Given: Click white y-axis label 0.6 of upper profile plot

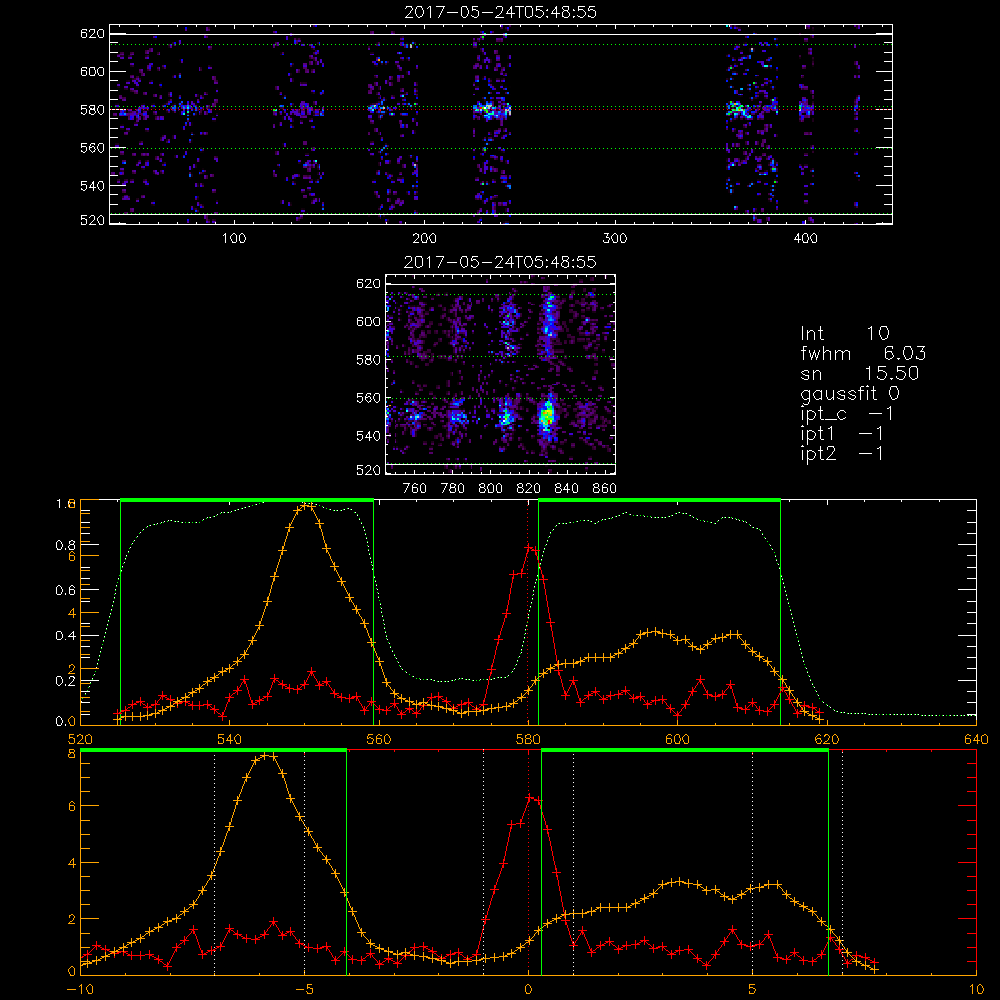Looking at the screenshot, I should click(65, 591).
